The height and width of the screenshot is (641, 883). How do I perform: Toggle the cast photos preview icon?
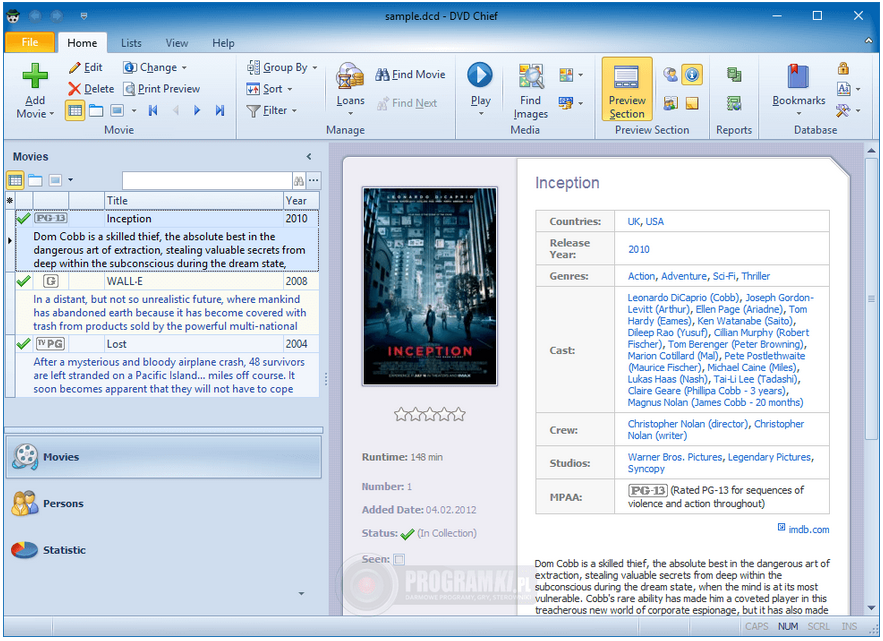670,103
